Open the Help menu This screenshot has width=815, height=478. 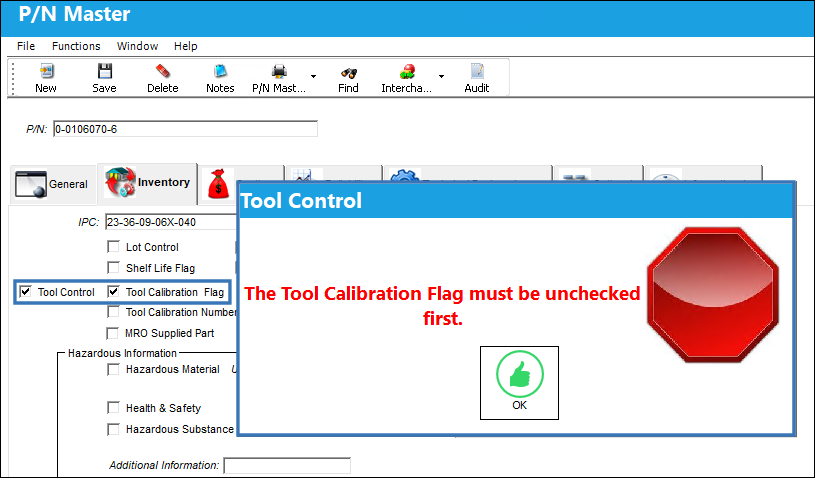186,46
